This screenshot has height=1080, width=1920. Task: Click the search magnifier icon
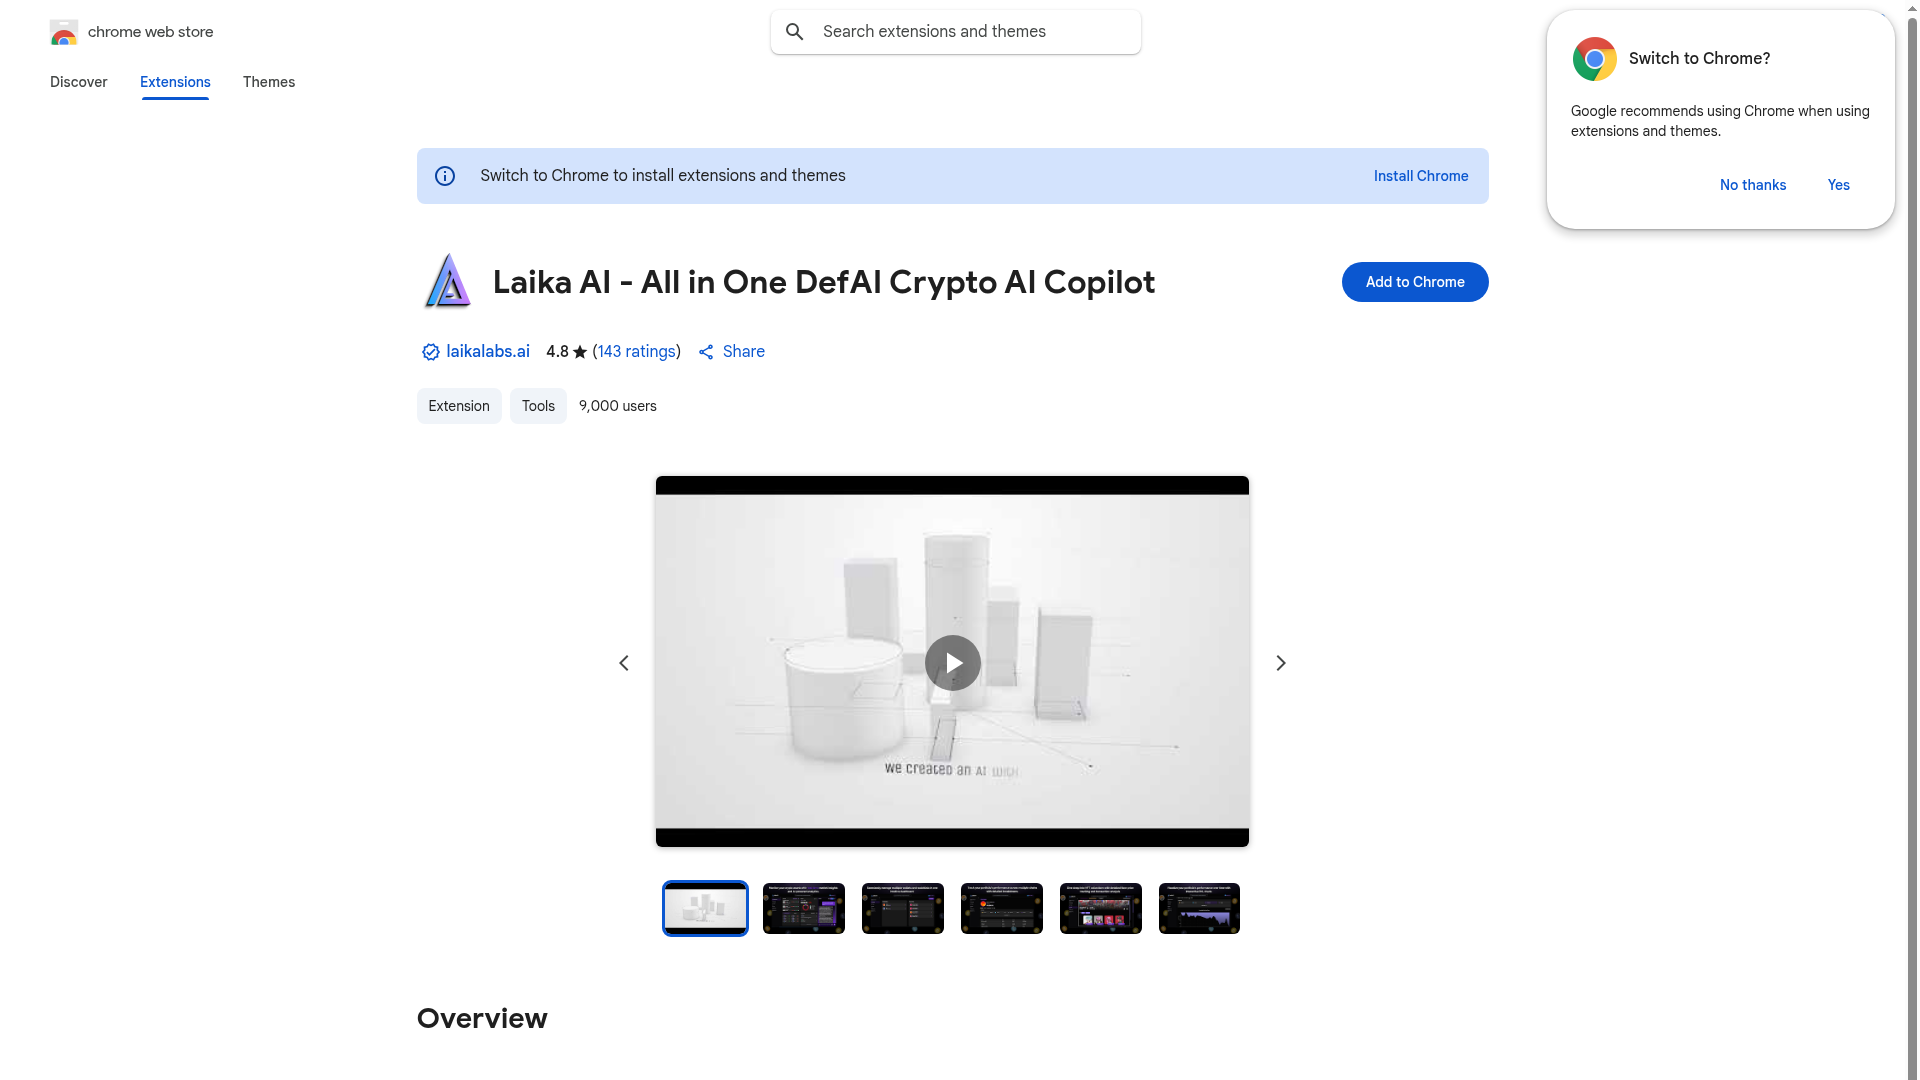(795, 32)
